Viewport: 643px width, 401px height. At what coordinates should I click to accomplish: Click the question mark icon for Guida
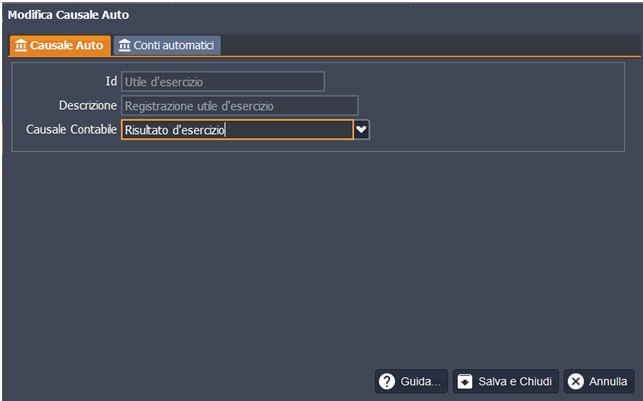click(387, 382)
